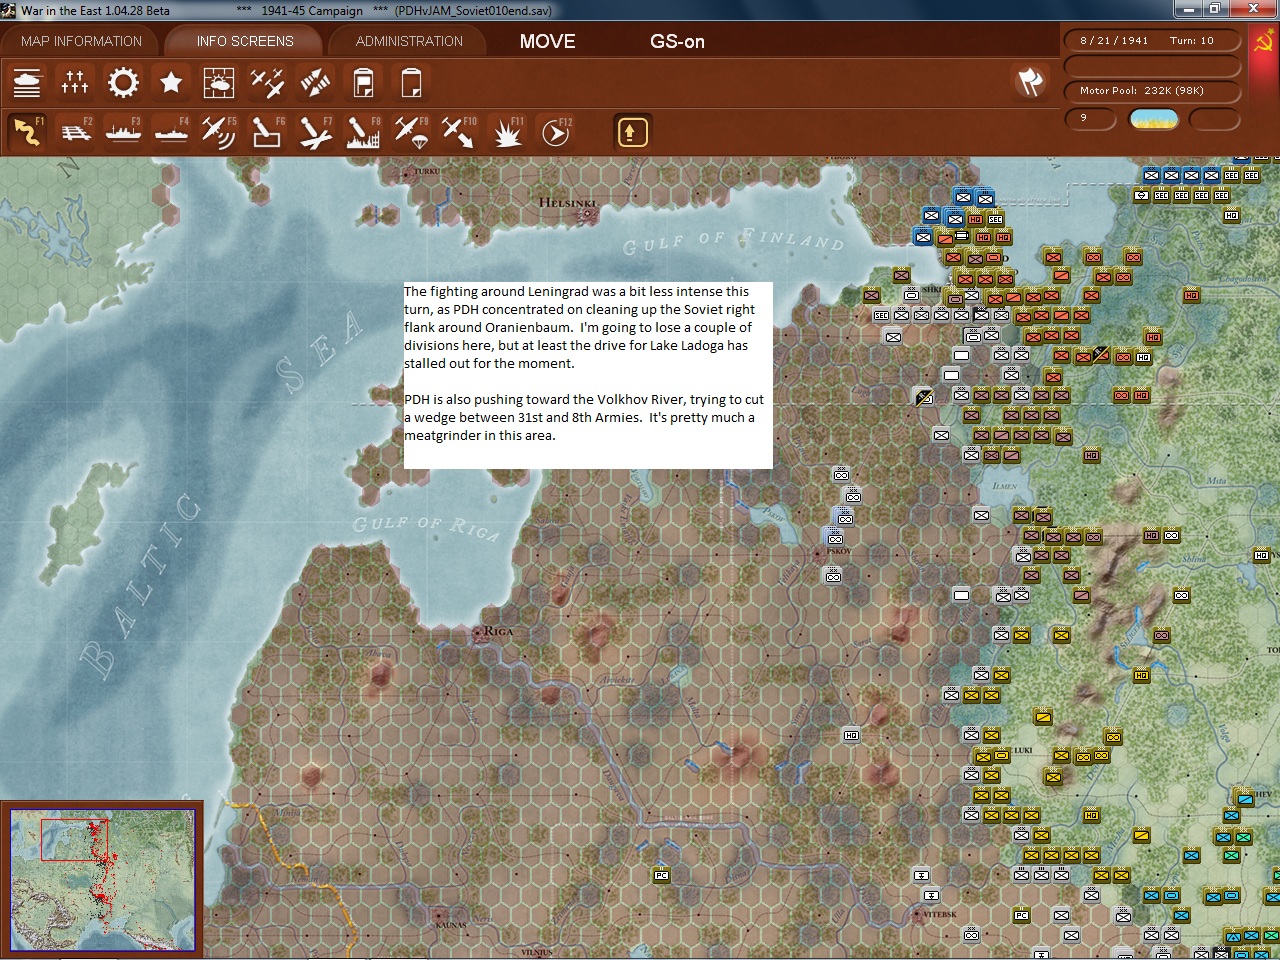Screen dimensions: 1280x960
Task: Select the F9 air transport mode
Action: [x=411, y=132]
